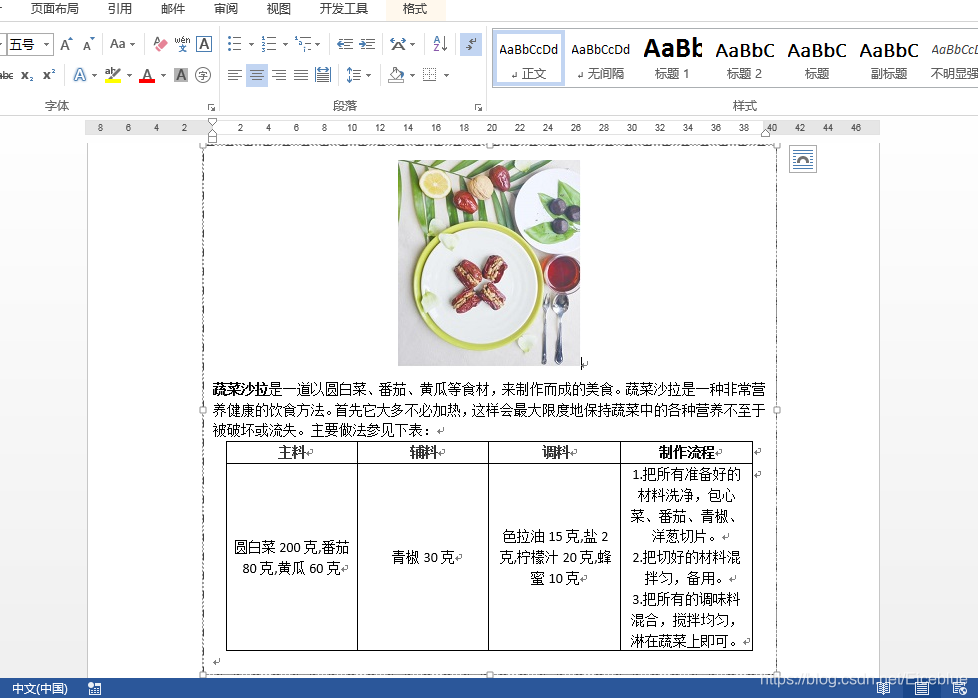Screen dimensions: 978x698
Task: Open the 开发工具 tab
Action: (344, 9)
